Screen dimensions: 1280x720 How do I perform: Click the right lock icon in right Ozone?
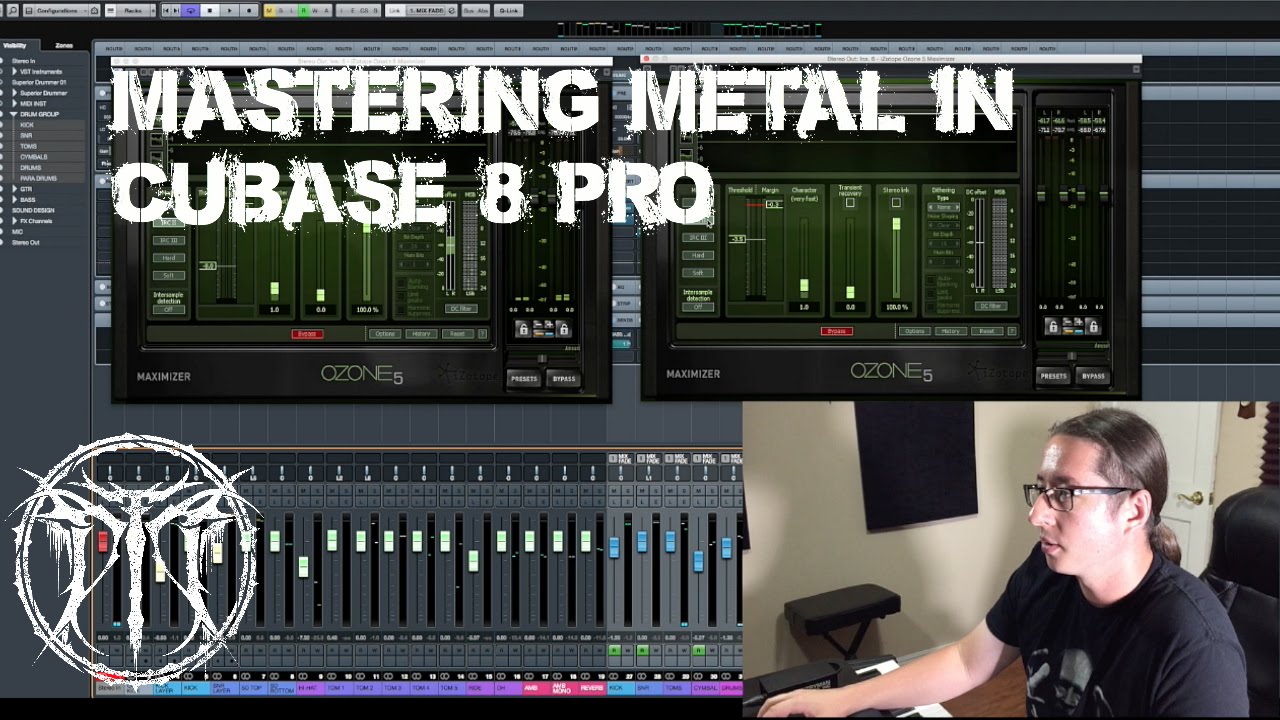coord(1093,326)
